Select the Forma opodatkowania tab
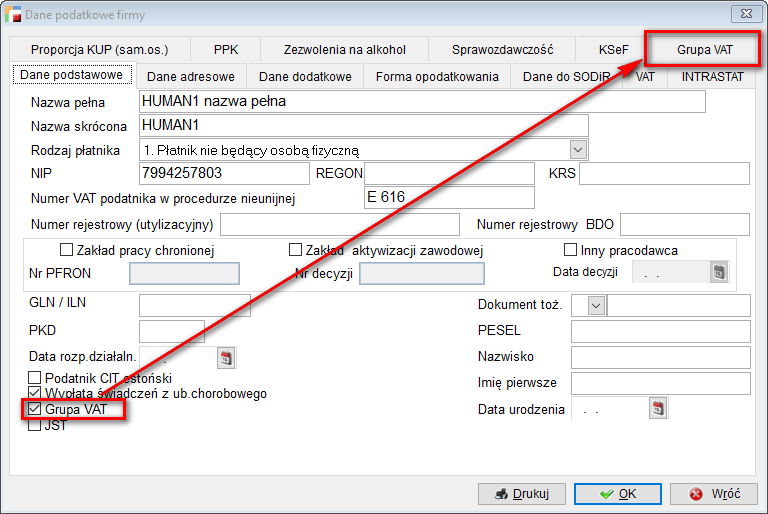The image size is (768, 514). coord(437,76)
